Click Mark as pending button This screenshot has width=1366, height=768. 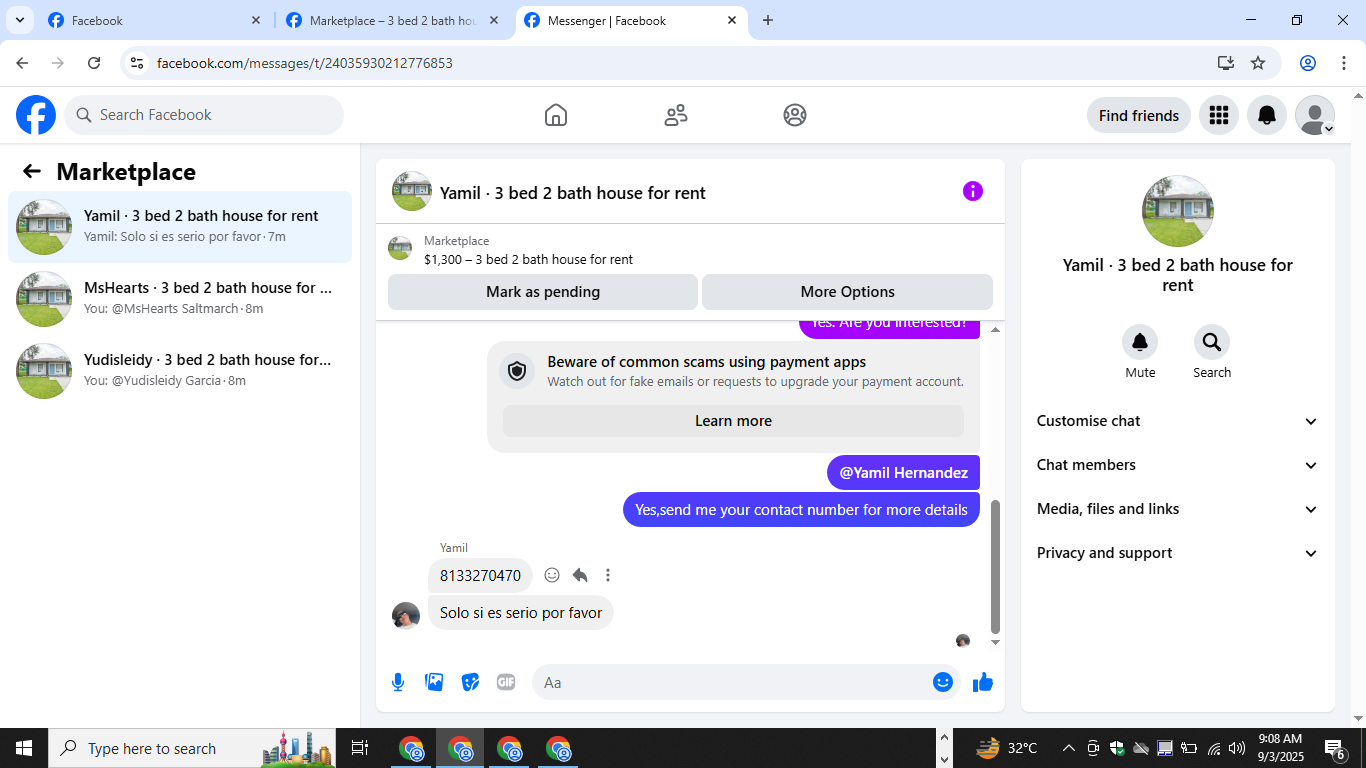click(543, 292)
